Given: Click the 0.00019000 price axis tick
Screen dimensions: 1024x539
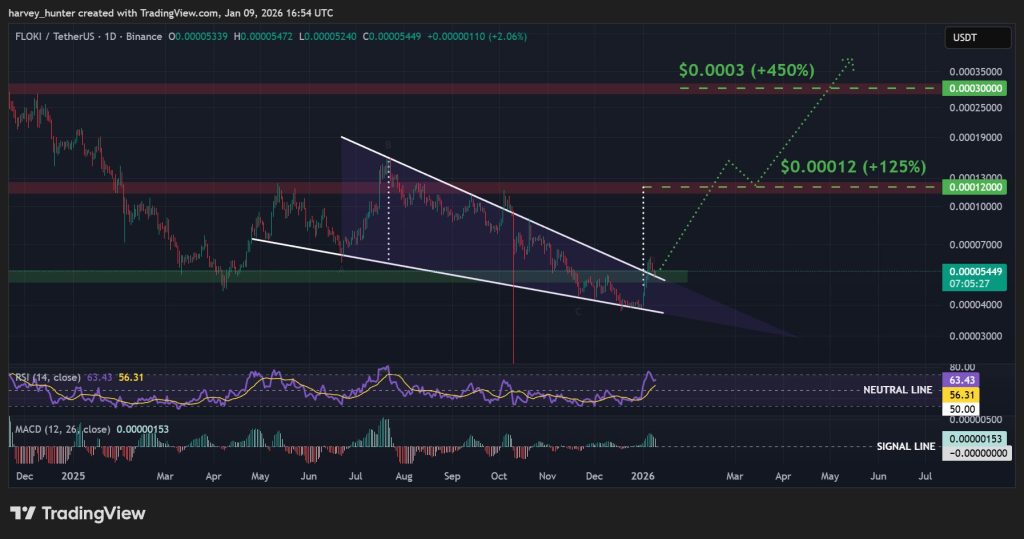Looking at the screenshot, I should coord(975,138).
